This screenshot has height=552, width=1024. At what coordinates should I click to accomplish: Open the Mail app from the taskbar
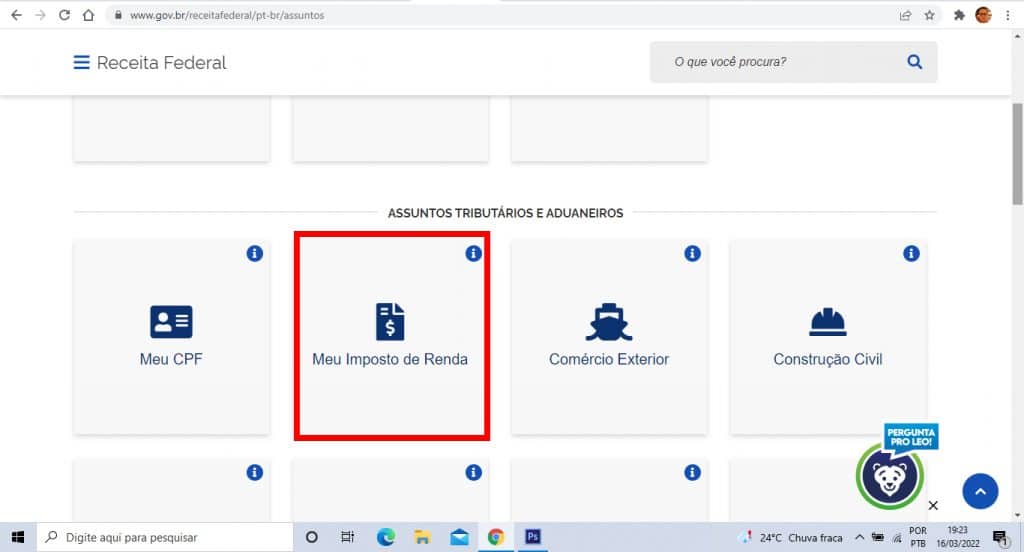(459, 537)
